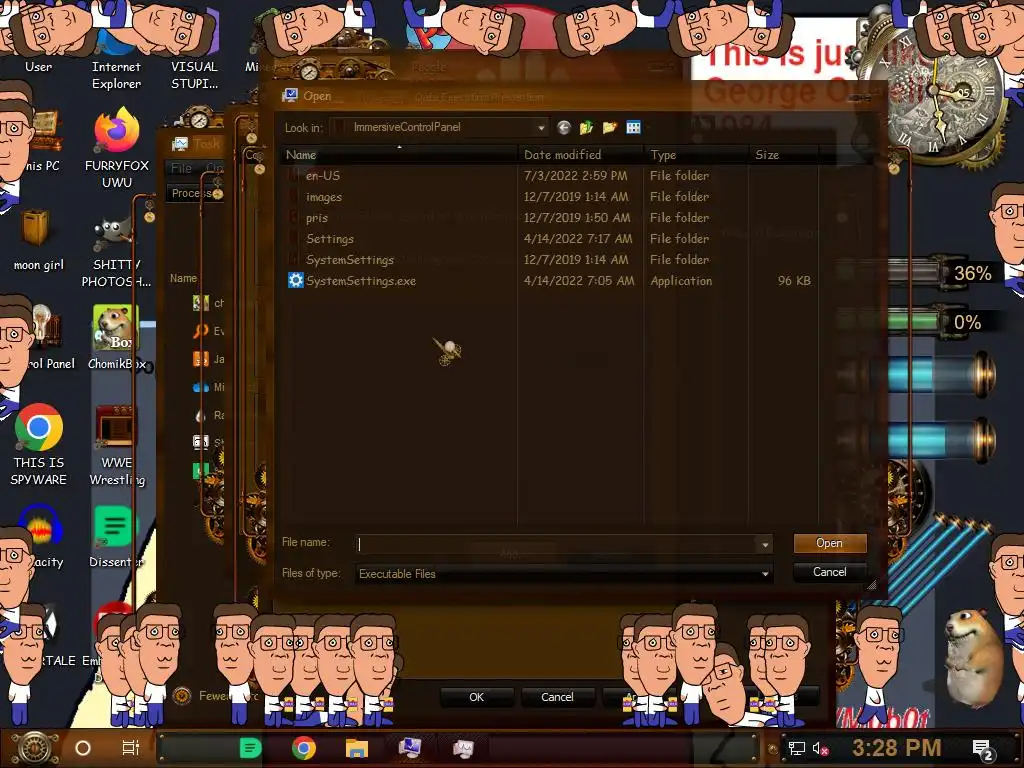Open network icon in system tray
This screenshot has width=1024, height=768.
coord(797,748)
